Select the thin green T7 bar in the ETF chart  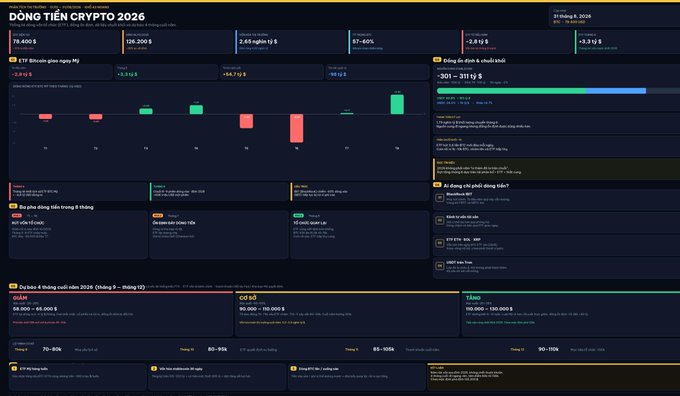coord(347,113)
